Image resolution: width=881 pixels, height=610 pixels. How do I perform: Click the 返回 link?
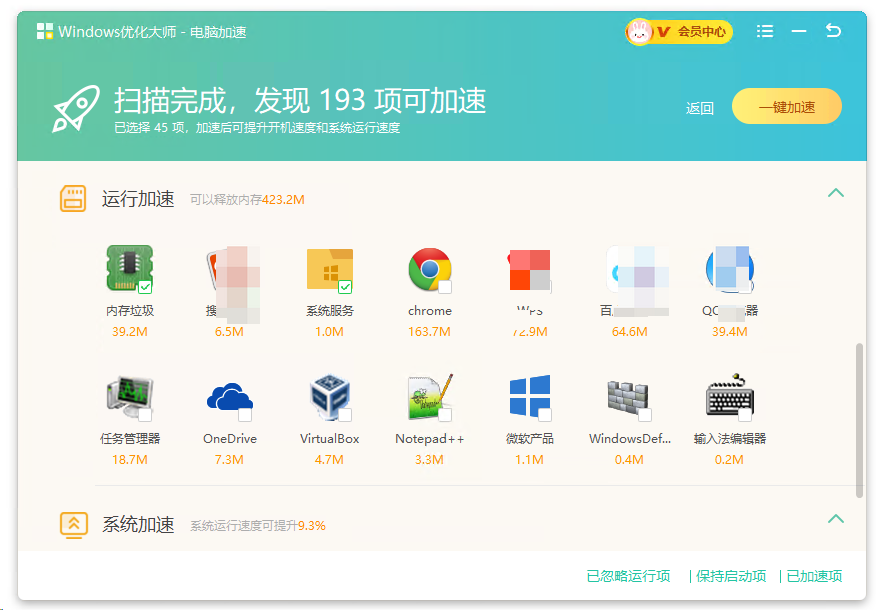pos(700,108)
